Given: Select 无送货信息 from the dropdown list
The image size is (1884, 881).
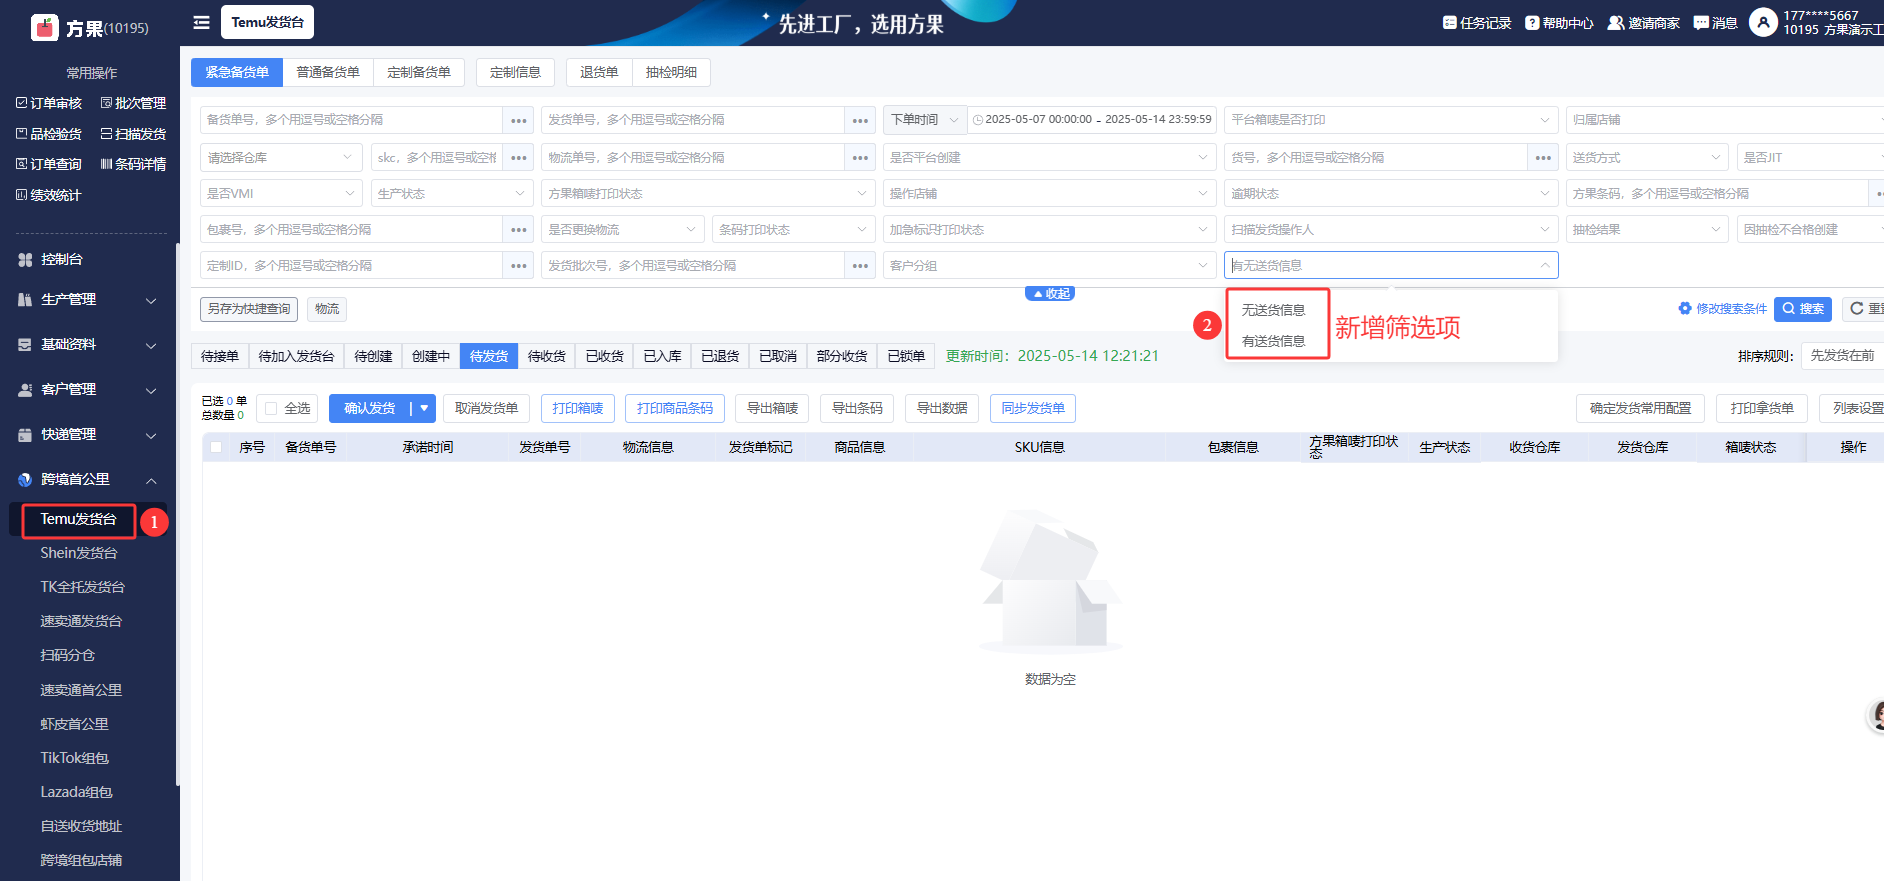Looking at the screenshot, I should pos(1273,310).
